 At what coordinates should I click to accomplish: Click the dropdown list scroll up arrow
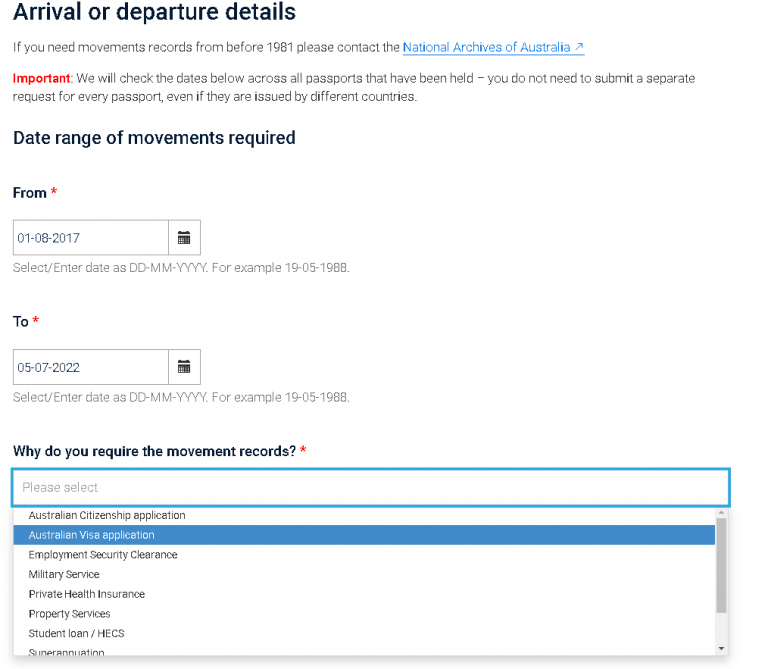(721, 513)
